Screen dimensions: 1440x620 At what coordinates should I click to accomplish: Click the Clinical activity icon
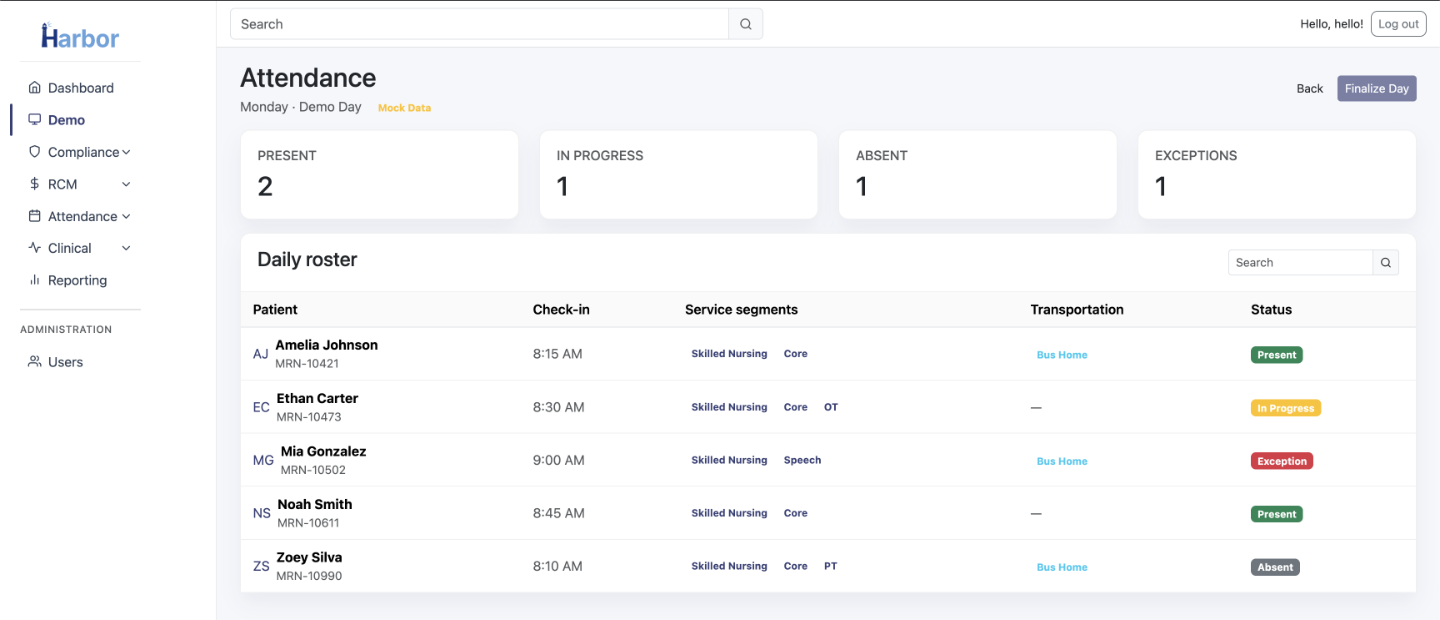pos(33,247)
